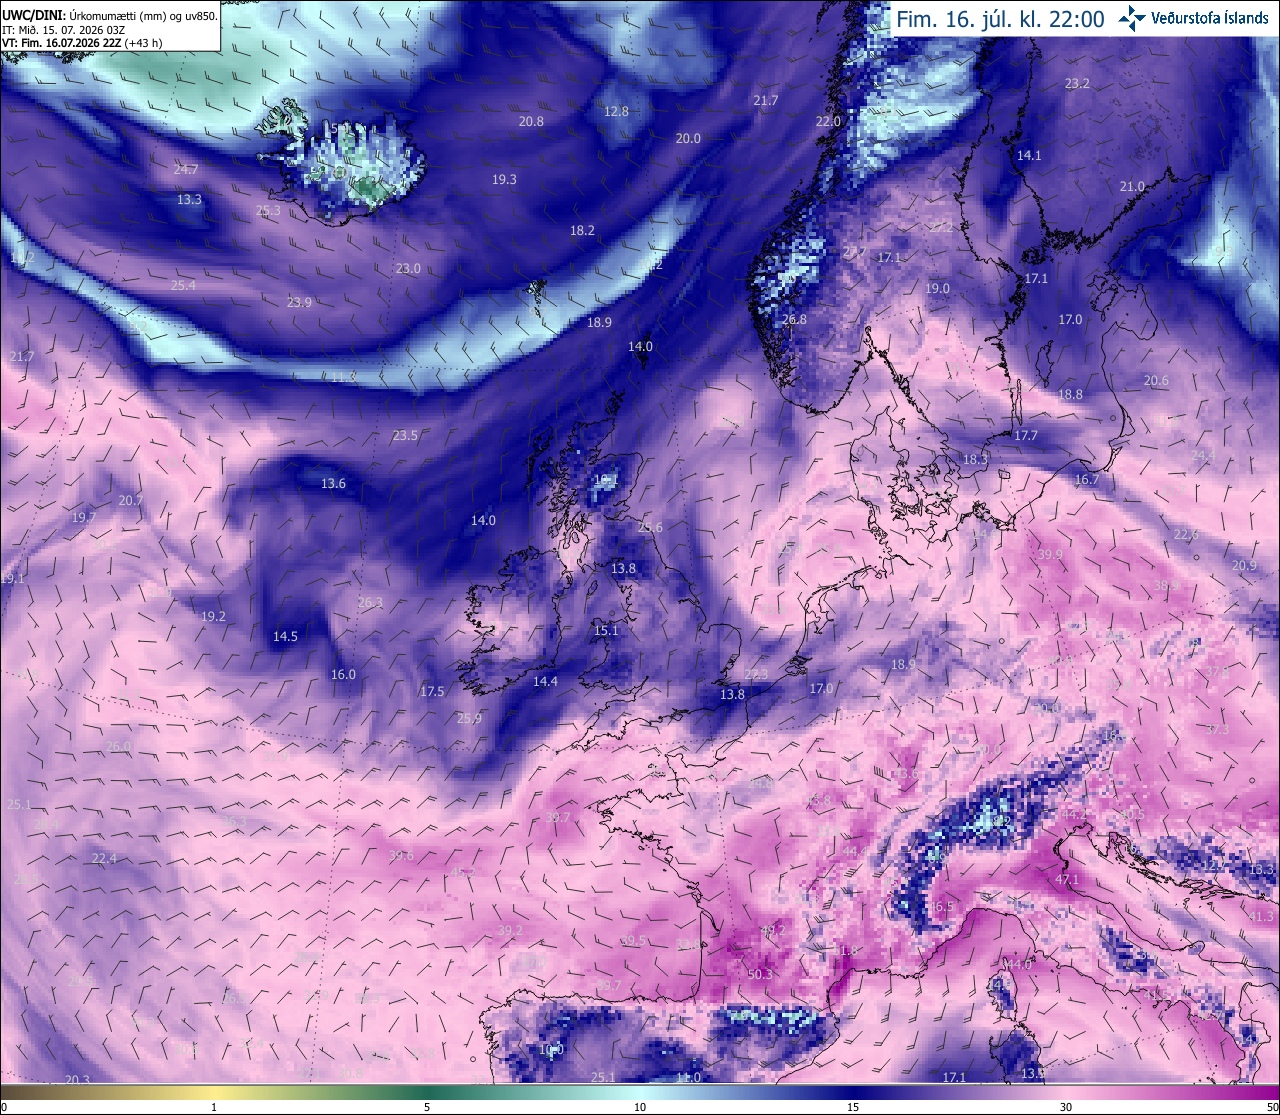Viewport: 1280px width, 1115px height.
Task: Click the Veðurstofa Íslands logo icon
Action: pyautogui.click(x=1131, y=18)
